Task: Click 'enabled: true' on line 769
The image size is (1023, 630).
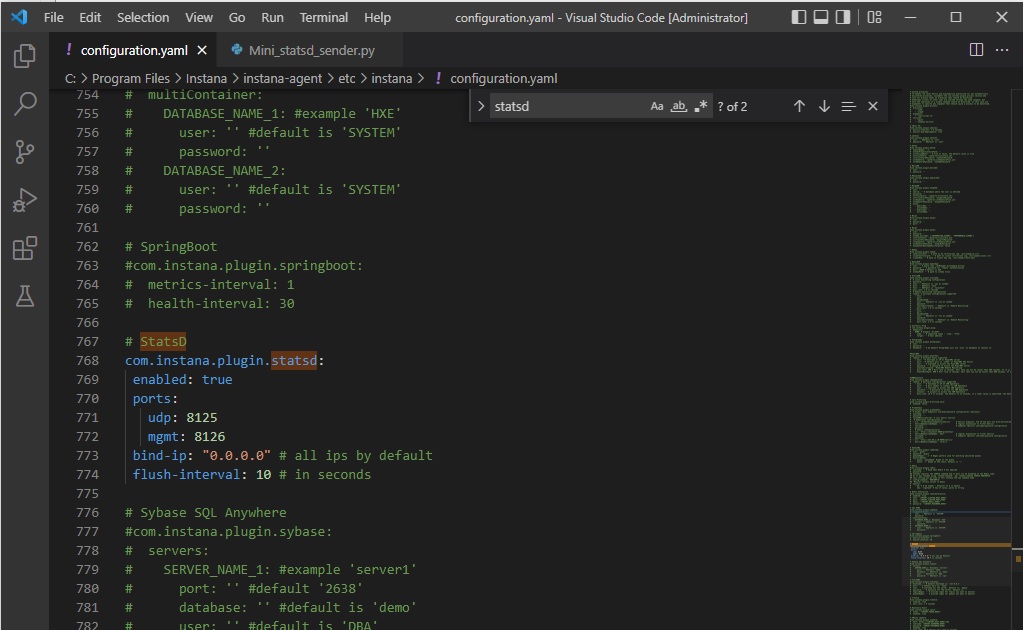Action: 182,380
